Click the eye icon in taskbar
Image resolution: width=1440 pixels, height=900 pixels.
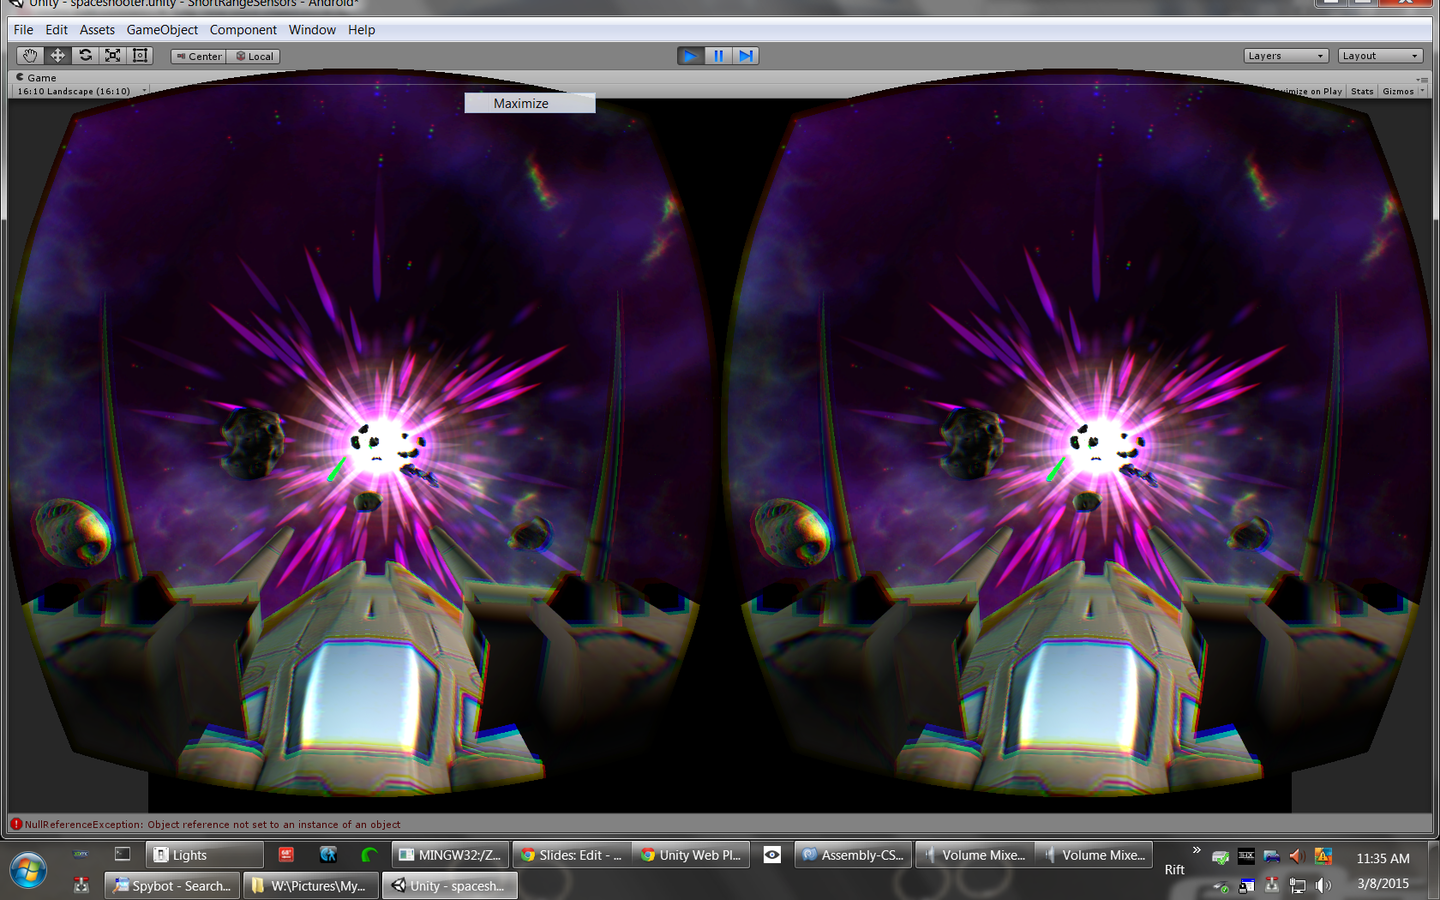[x=772, y=855]
